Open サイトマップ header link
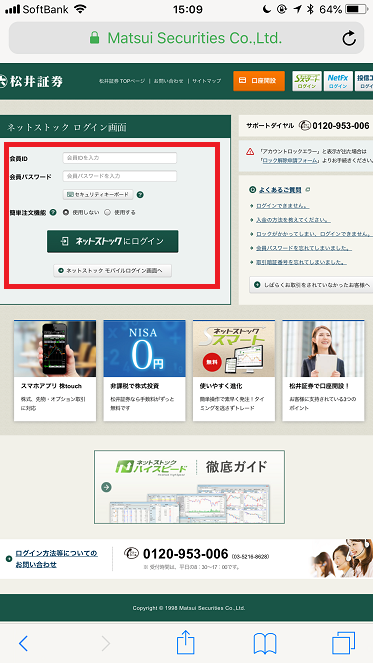This screenshot has width=373, height=663. tap(206, 81)
